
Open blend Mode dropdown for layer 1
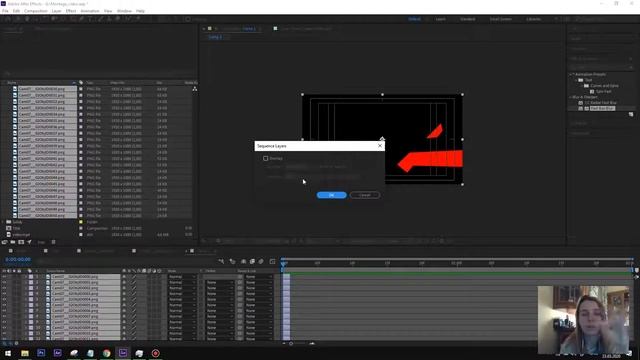[182, 277]
